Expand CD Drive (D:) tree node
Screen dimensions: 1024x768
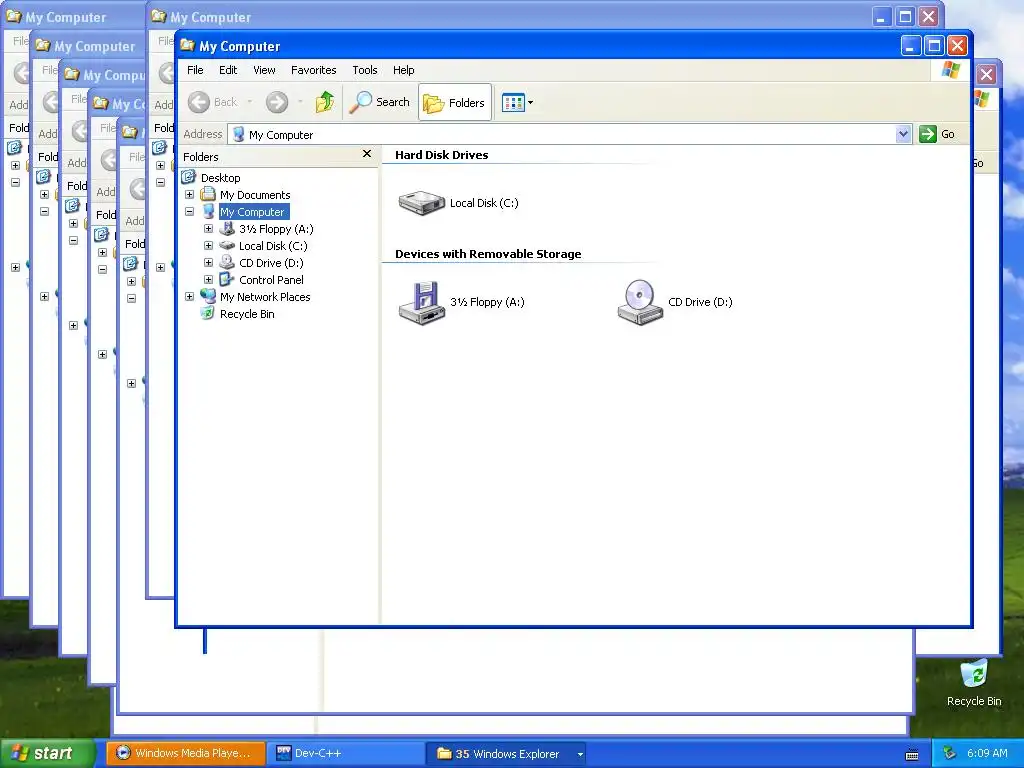[208, 263]
